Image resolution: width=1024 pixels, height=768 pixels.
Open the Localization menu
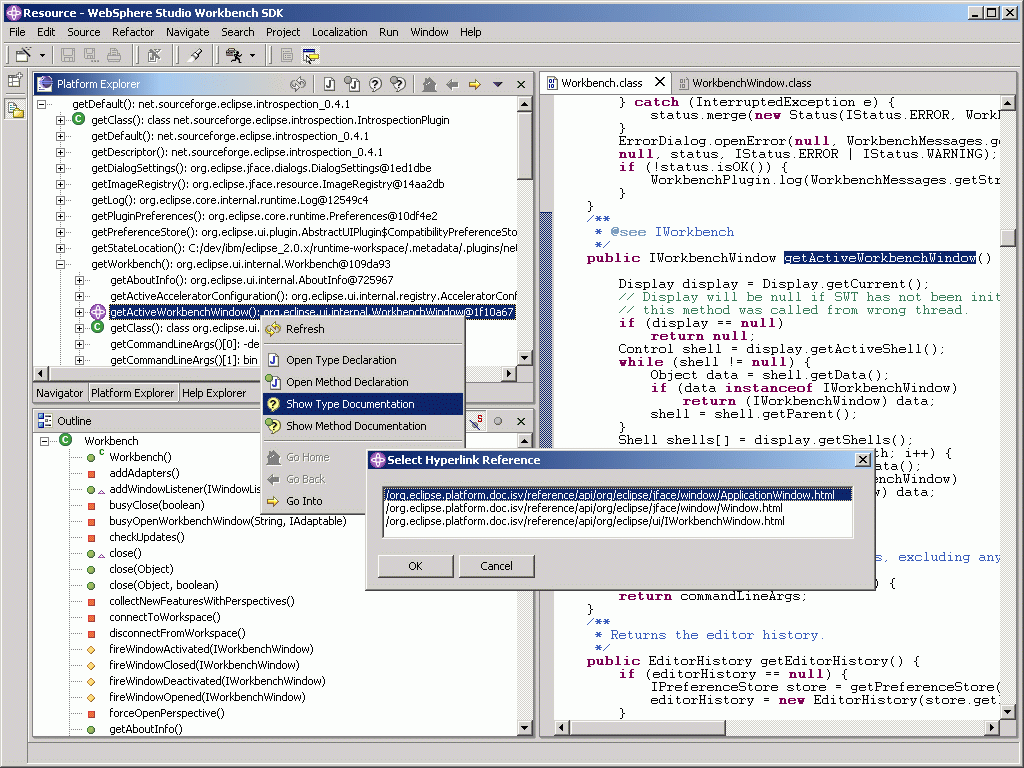(x=339, y=32)
